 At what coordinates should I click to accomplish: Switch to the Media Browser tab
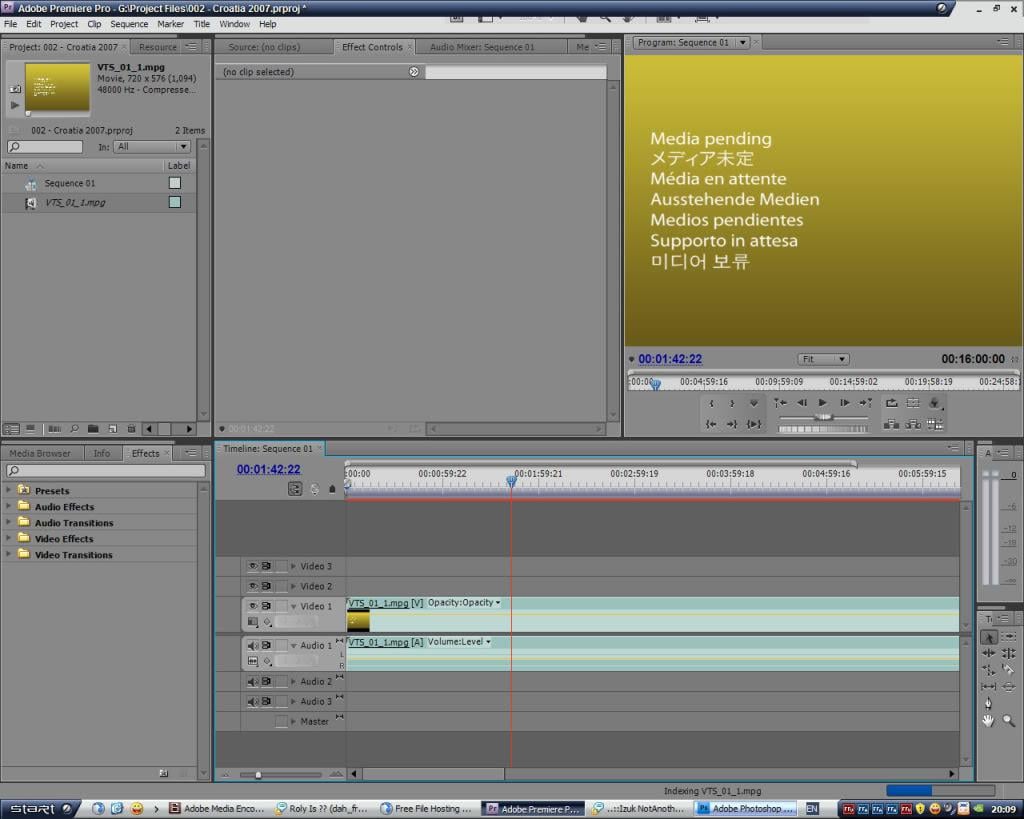tap(40, 453)
